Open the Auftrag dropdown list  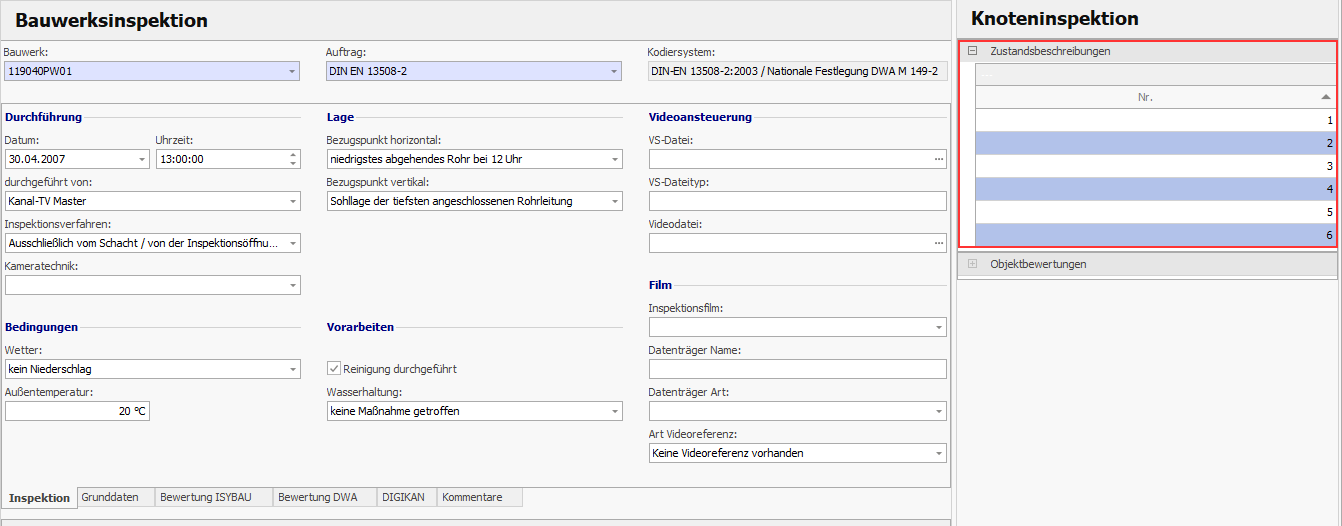(x=613, y=72)
